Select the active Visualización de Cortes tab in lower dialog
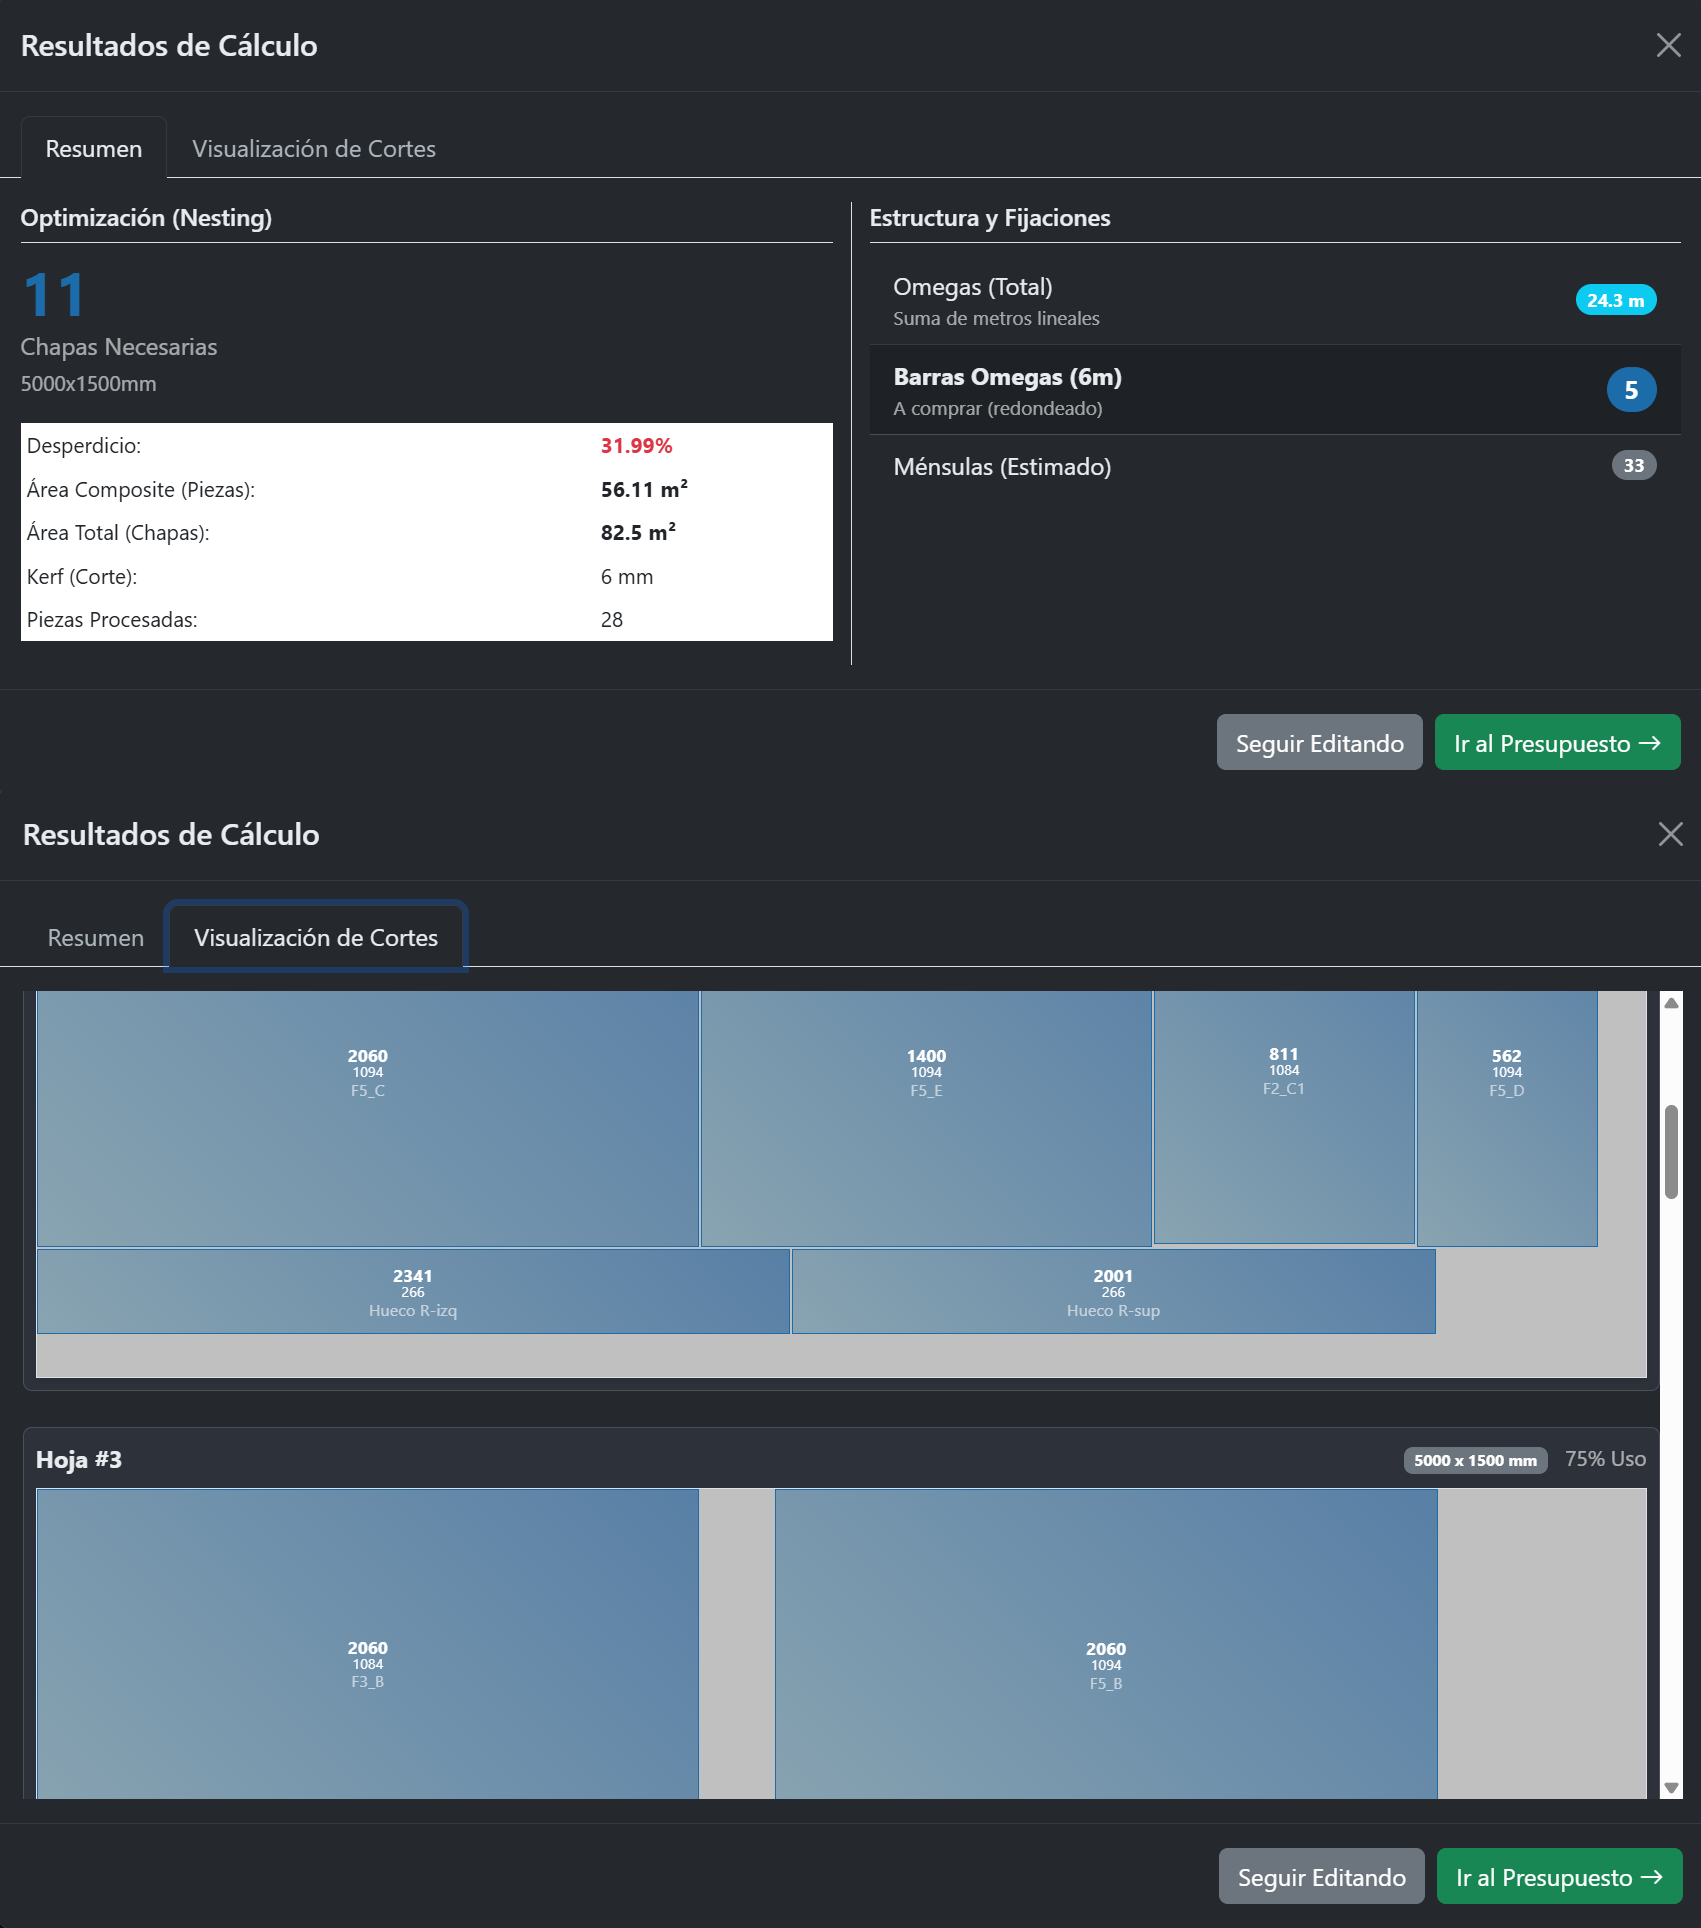Image resolution: width=1701 pixels, height=1928 pixels. pos(316,938)
